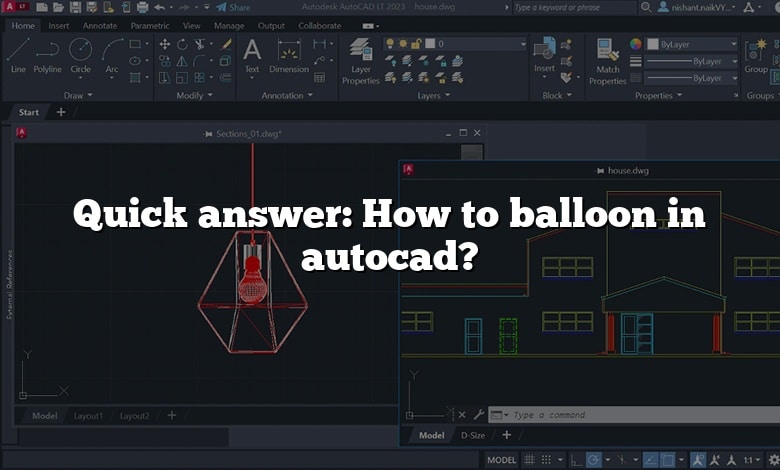Select the Line tool
This screenshot has width=780, height=470.
[x=18, y=56]
